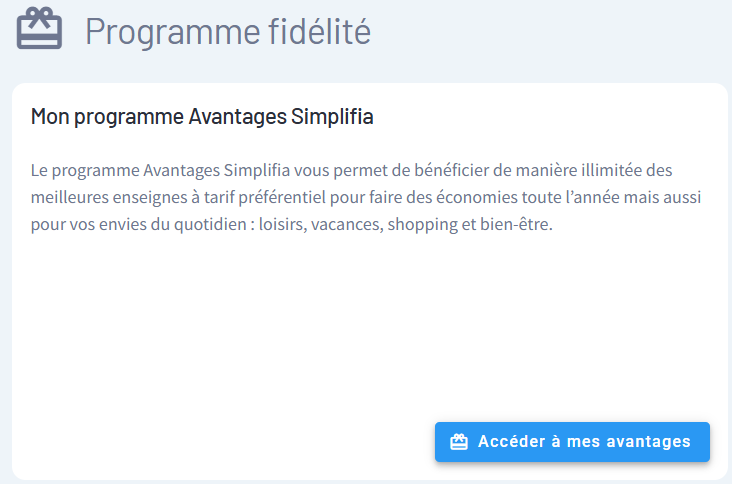
Task: Click the Programme fidélité page heading
Action: tap(227, 31)
